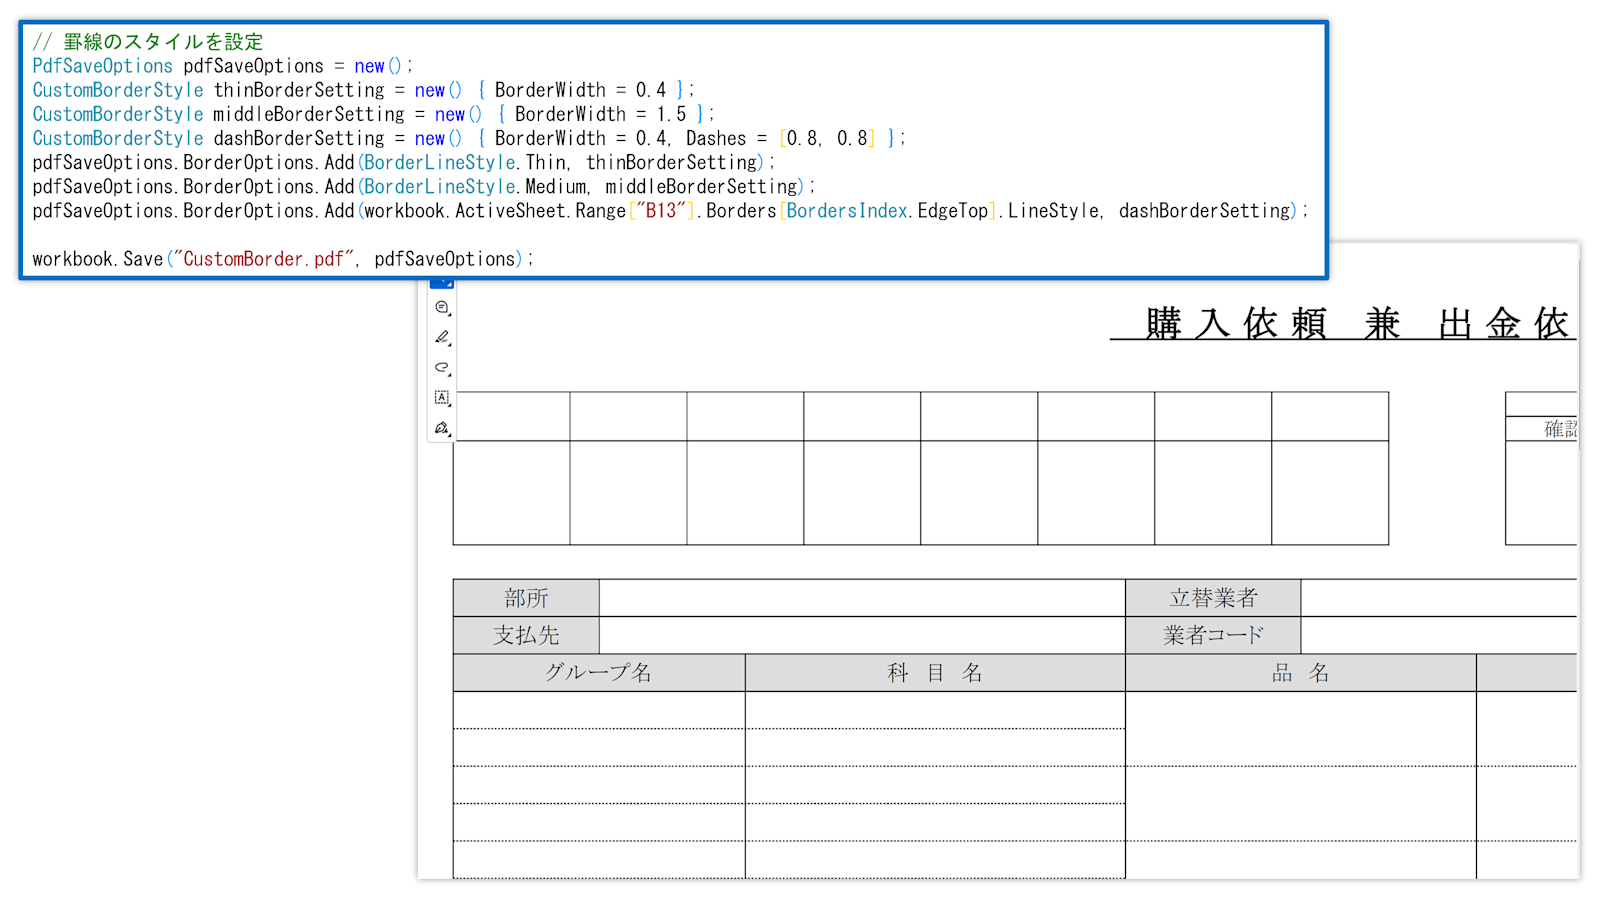Click the empty input field beside 支払先

[862, 635]
